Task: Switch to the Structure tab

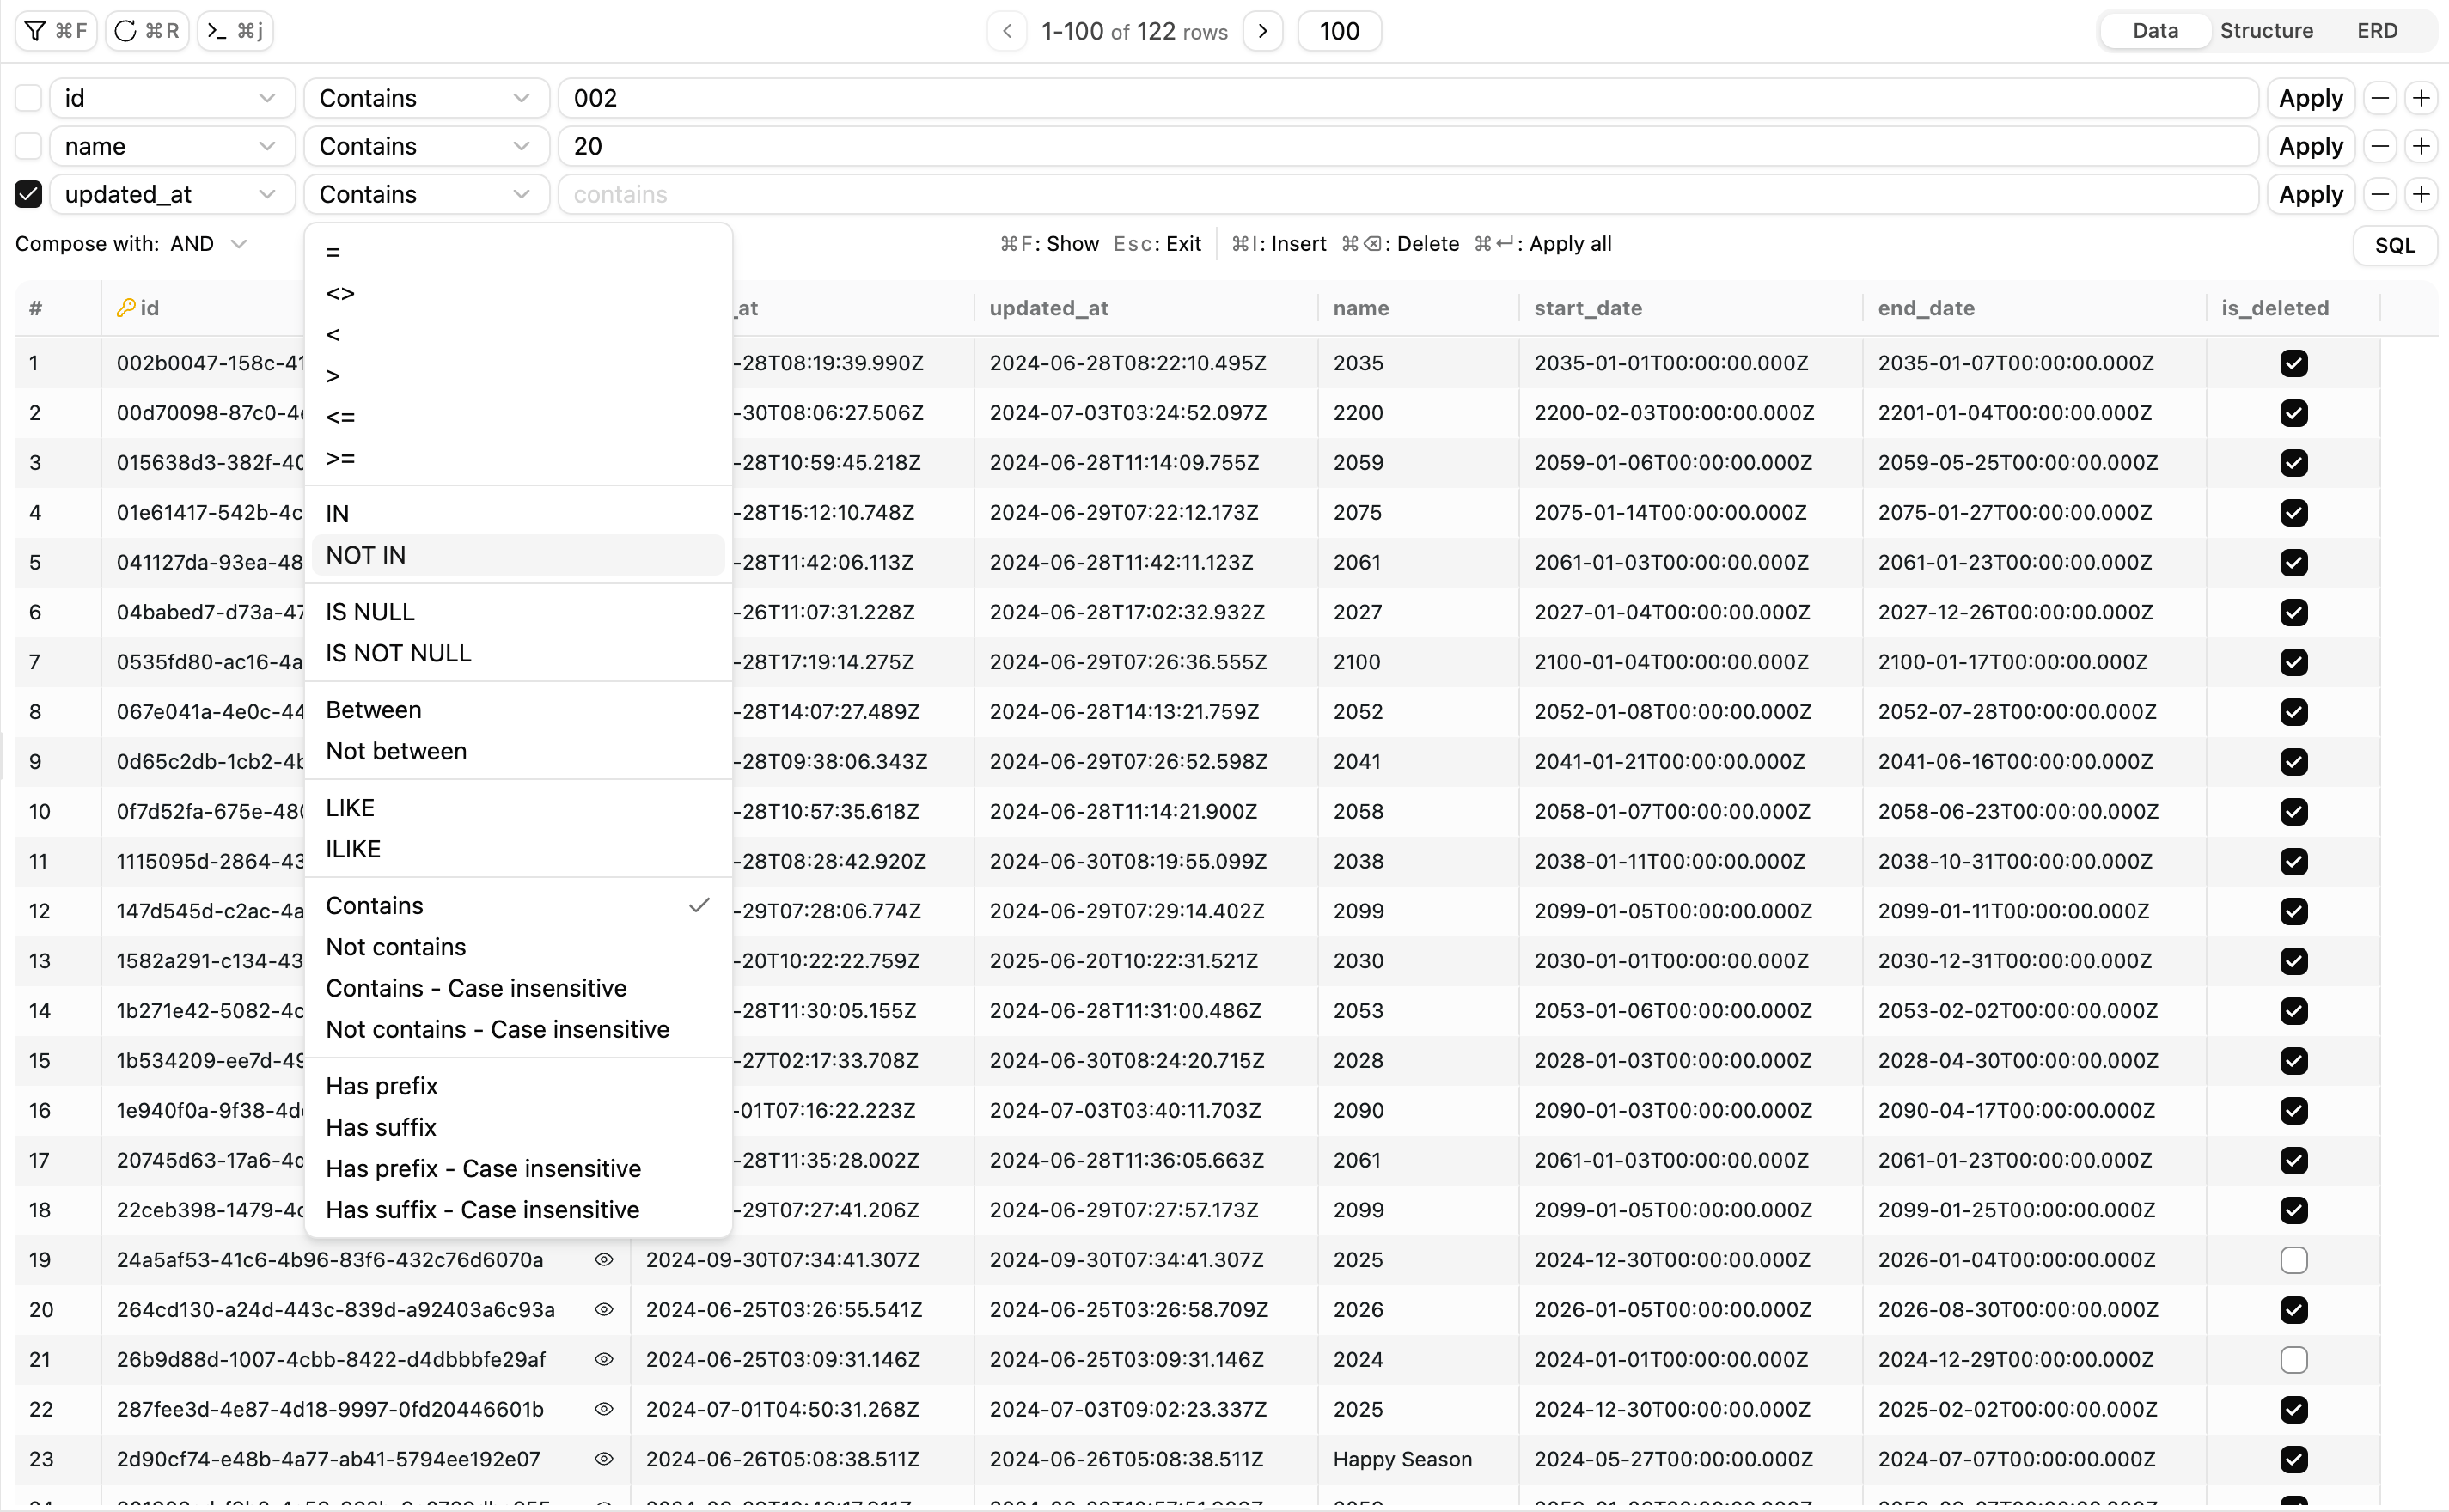Action: [x=2266, y=31]
